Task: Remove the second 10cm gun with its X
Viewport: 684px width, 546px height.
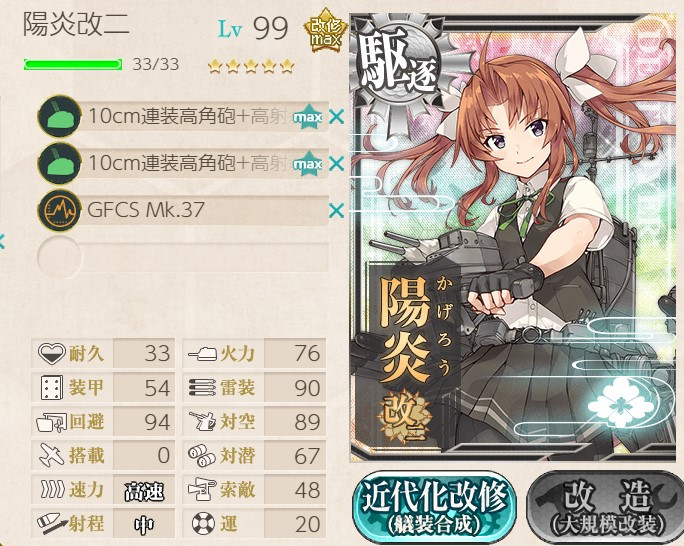Action: coord(336,164)
